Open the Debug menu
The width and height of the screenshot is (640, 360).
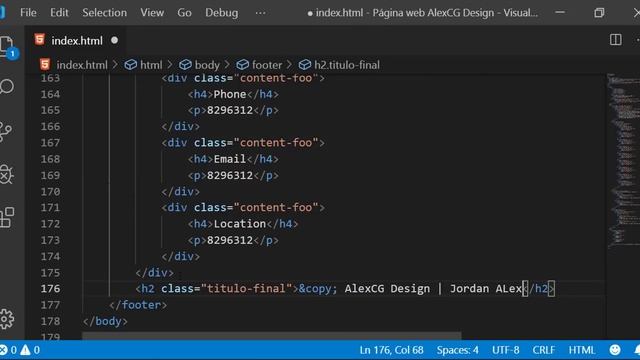pyautogui.click(x=222, y=13)
